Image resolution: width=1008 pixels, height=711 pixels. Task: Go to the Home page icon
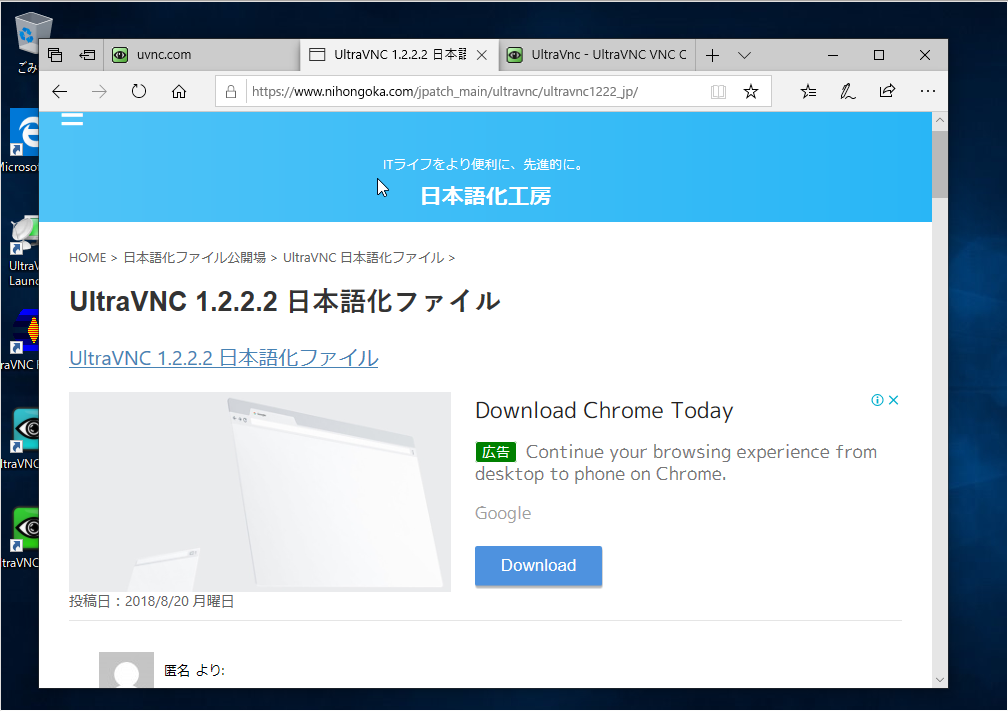click(179, 92)
